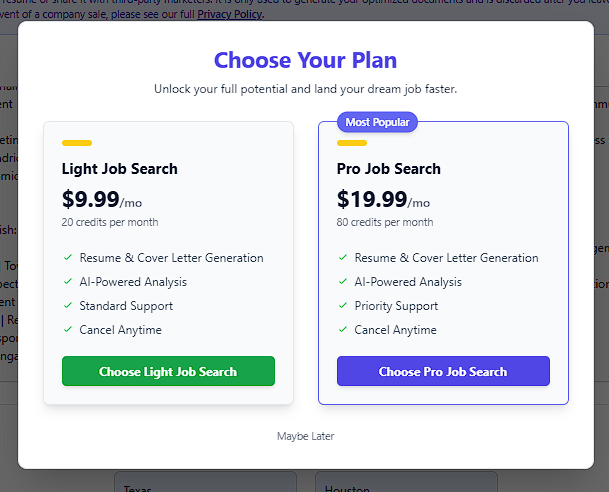Click the yellow accent bar on Light plan
Viewport: 609px width, 492px height.
pyautogui.click(x=77, y=143)
